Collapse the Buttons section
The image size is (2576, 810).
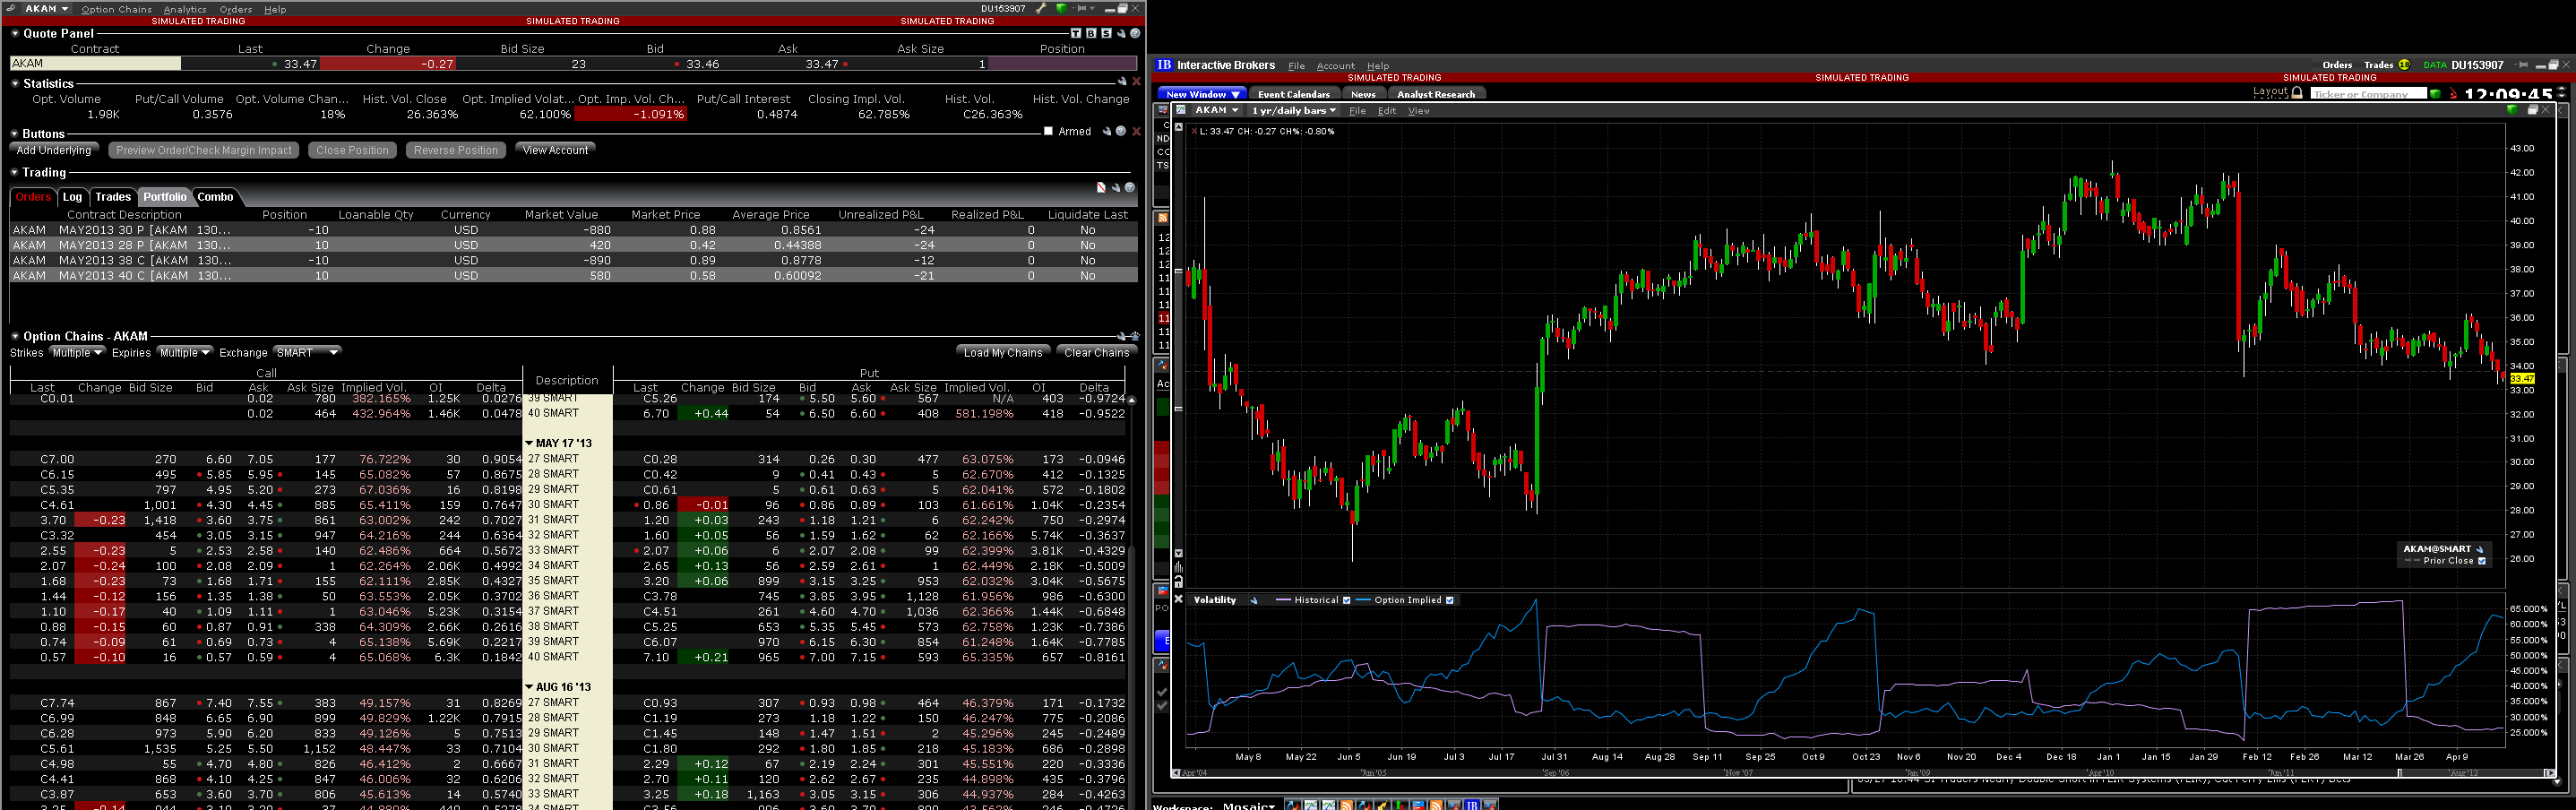pos(15,133)
